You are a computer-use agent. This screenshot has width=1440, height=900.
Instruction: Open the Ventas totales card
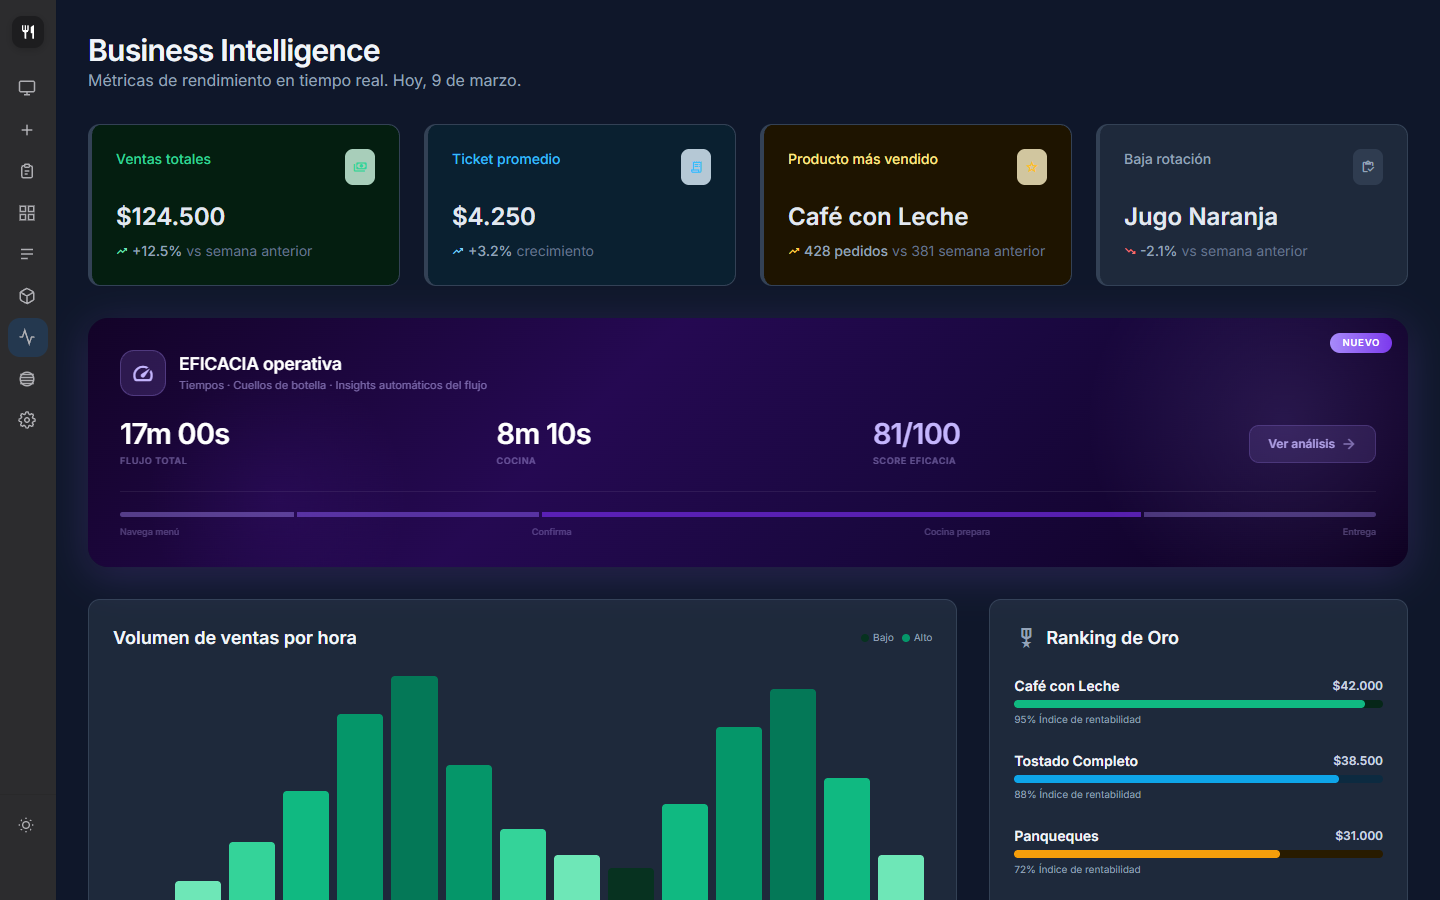click(x=244, y=205)
